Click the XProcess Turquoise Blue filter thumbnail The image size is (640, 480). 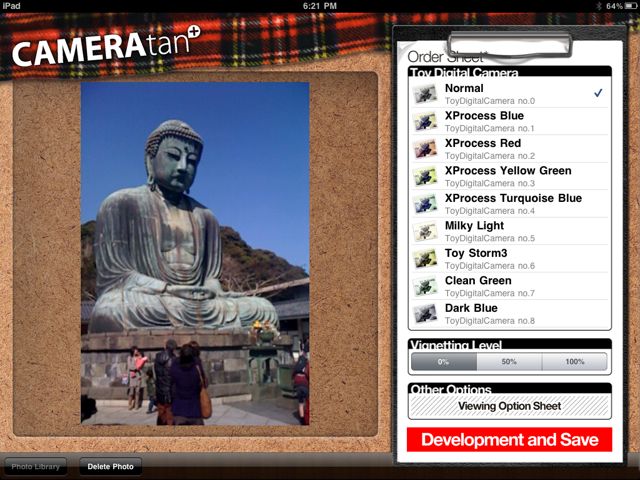click(425, 204)
